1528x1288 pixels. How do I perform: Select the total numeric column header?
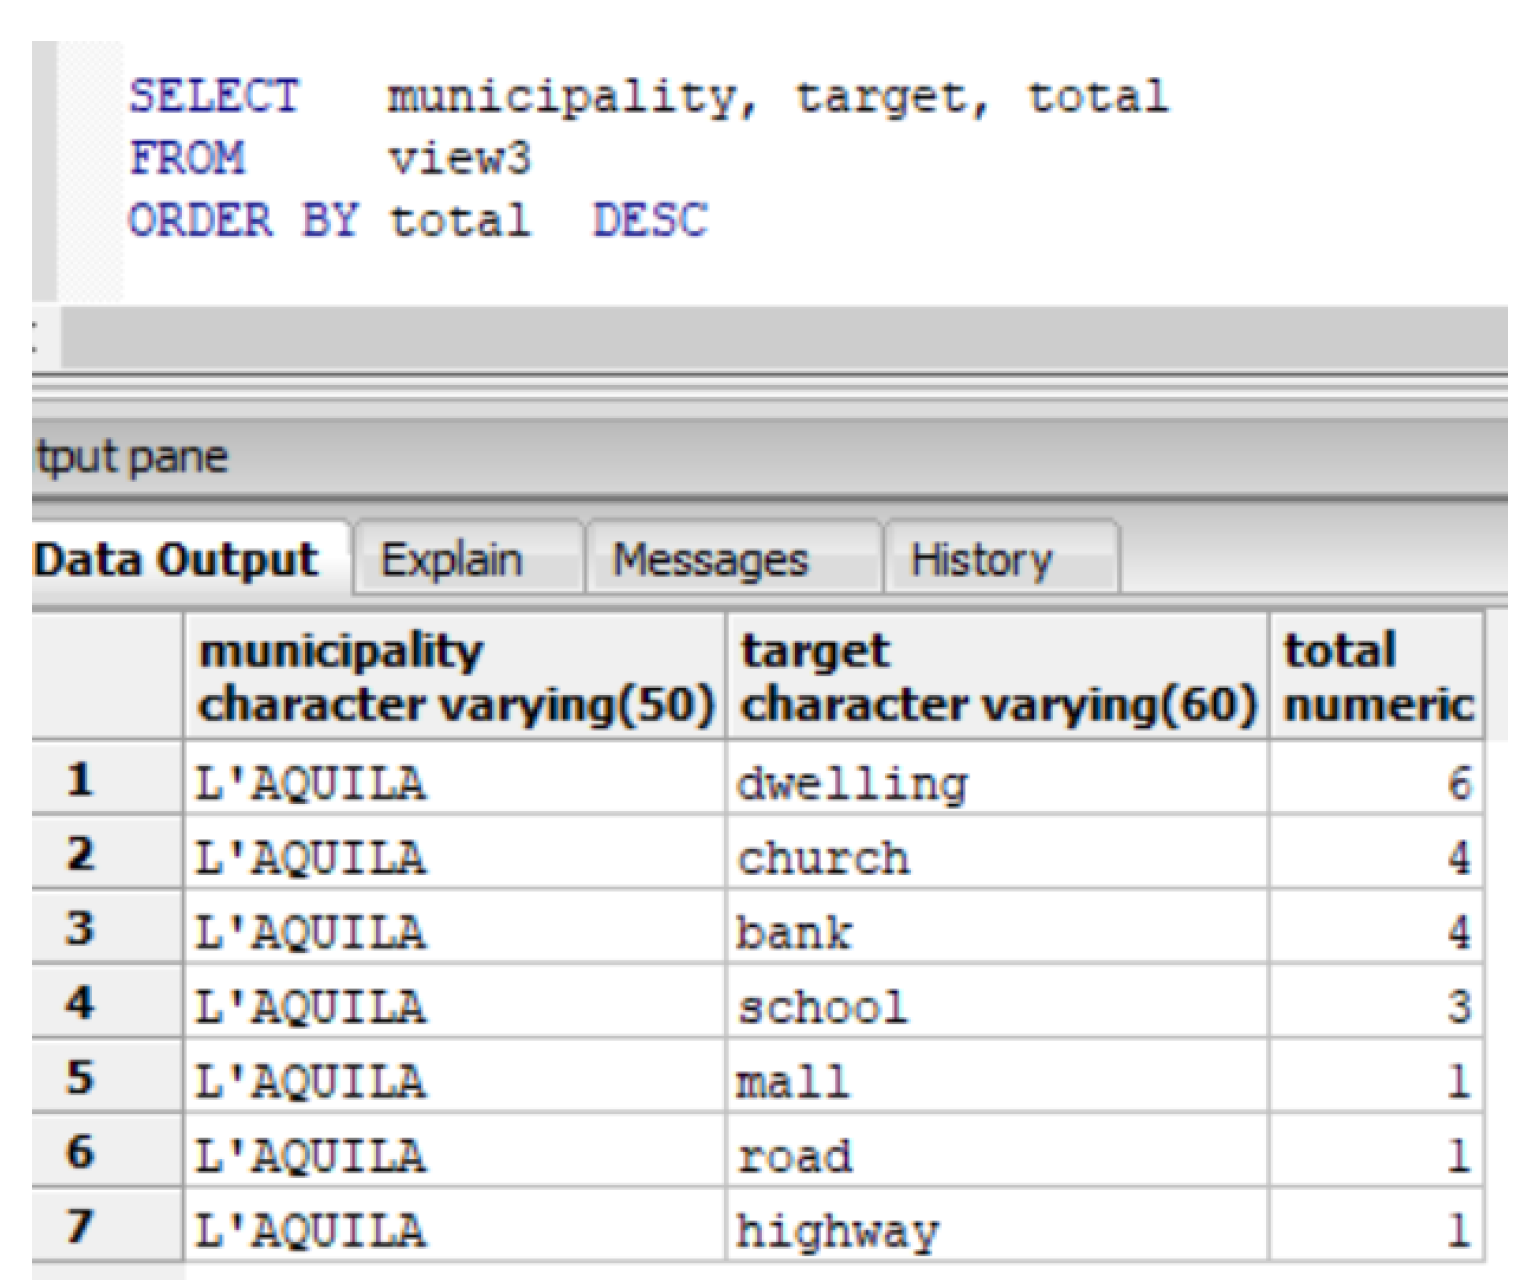point(1377,678)
